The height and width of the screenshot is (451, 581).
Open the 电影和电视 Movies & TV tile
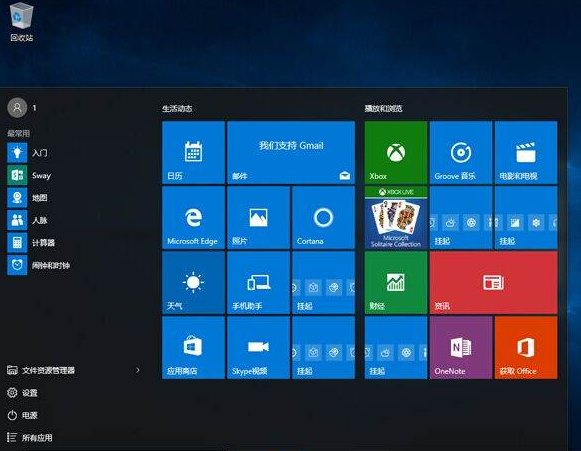(x=526, y=153)
